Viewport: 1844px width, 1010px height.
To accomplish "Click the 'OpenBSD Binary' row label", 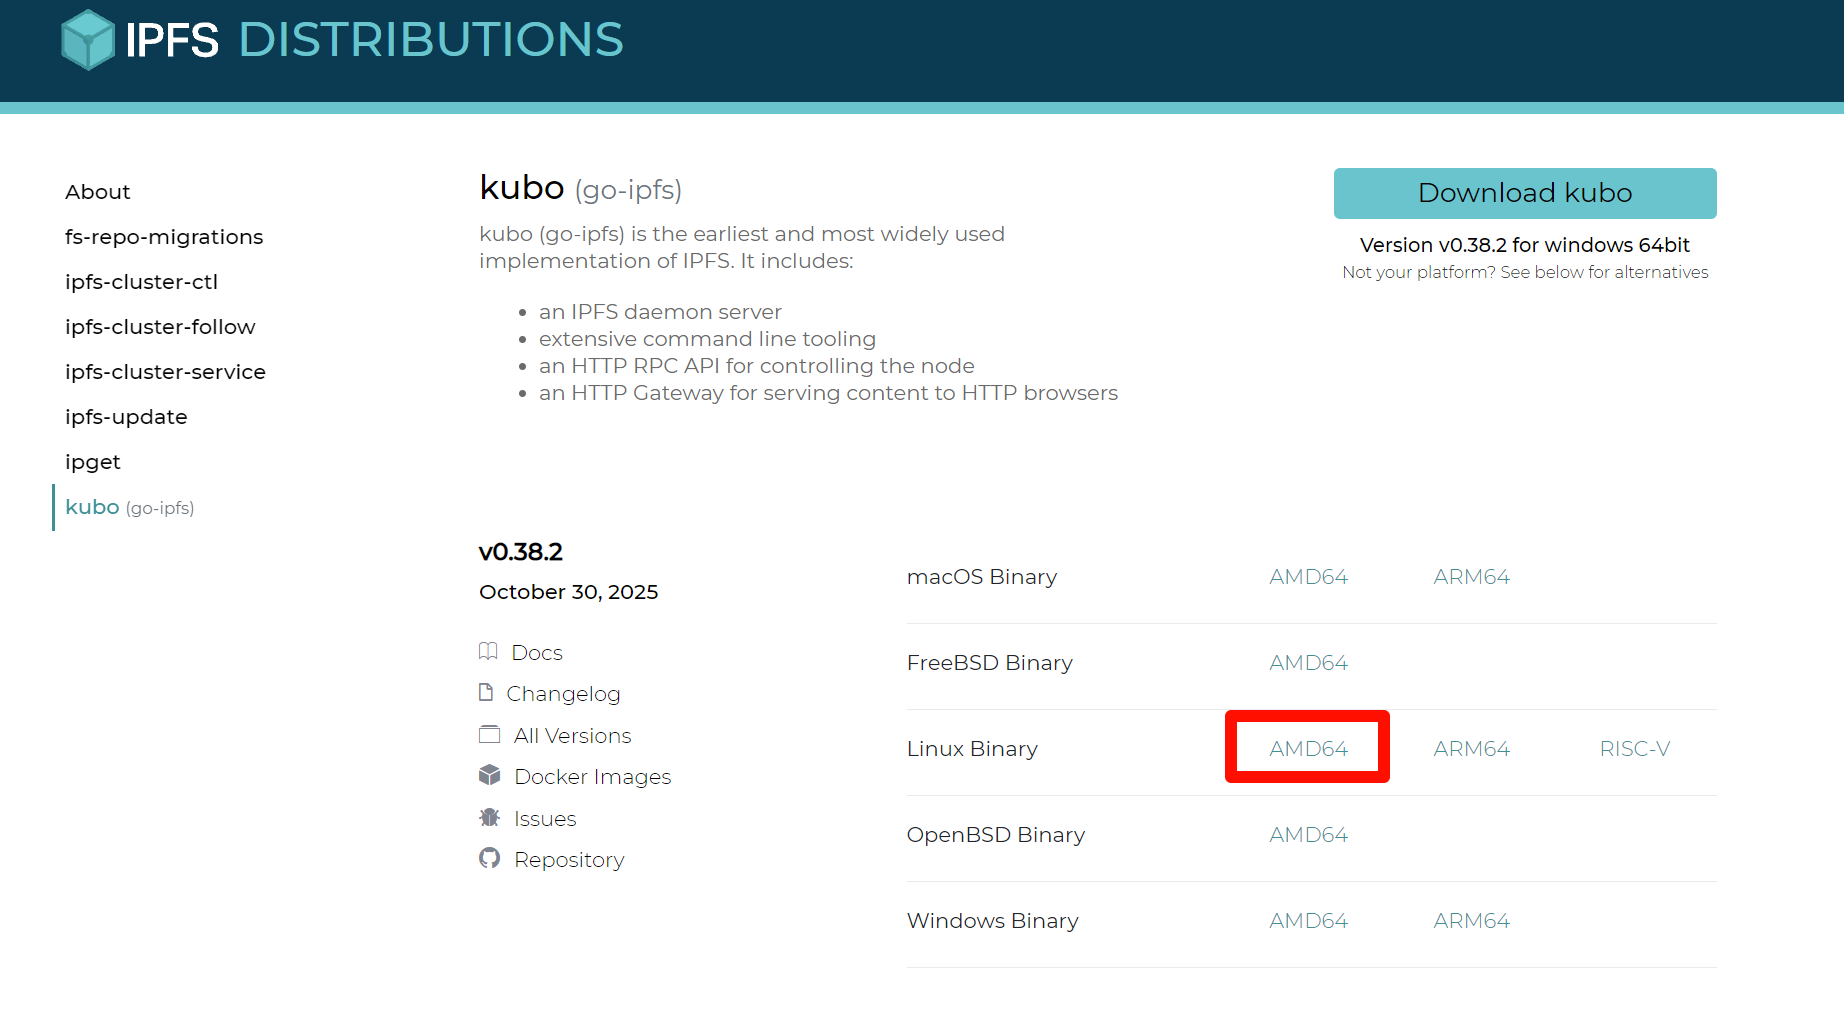I will click(x=996, y=835).
